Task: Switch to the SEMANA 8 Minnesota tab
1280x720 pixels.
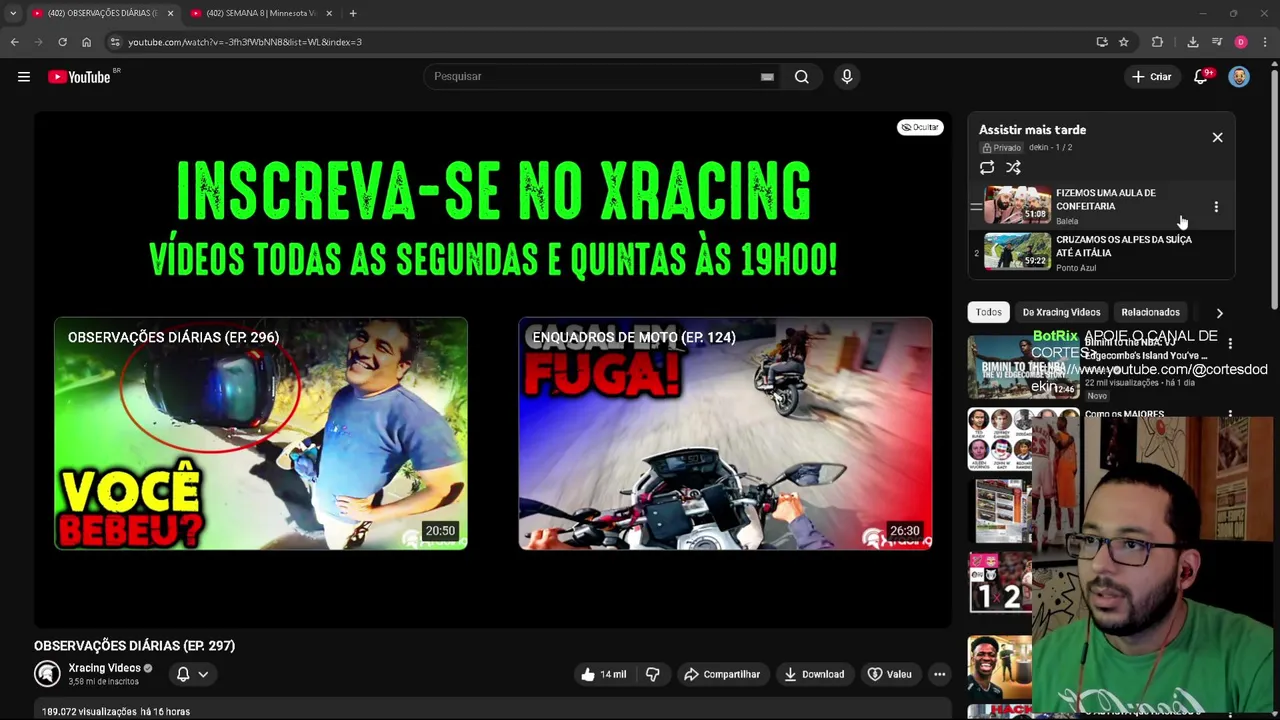Action: tap(260, 13)
